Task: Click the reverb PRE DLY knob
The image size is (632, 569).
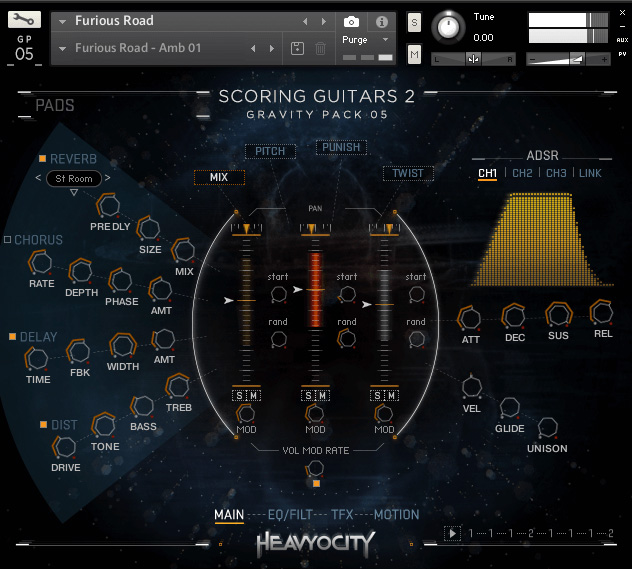Action: [108, 205]
